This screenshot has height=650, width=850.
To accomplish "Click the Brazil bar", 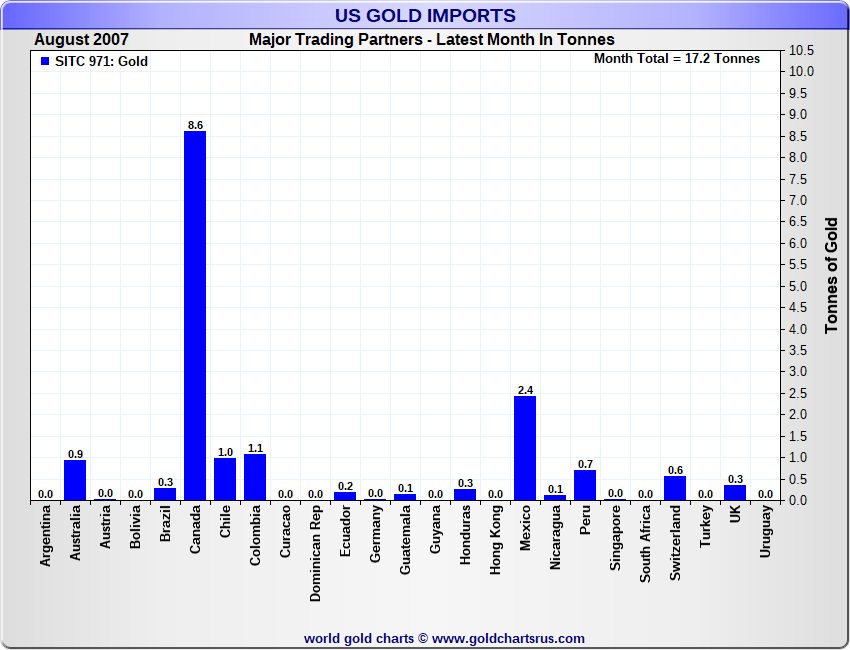I will 165,494.
